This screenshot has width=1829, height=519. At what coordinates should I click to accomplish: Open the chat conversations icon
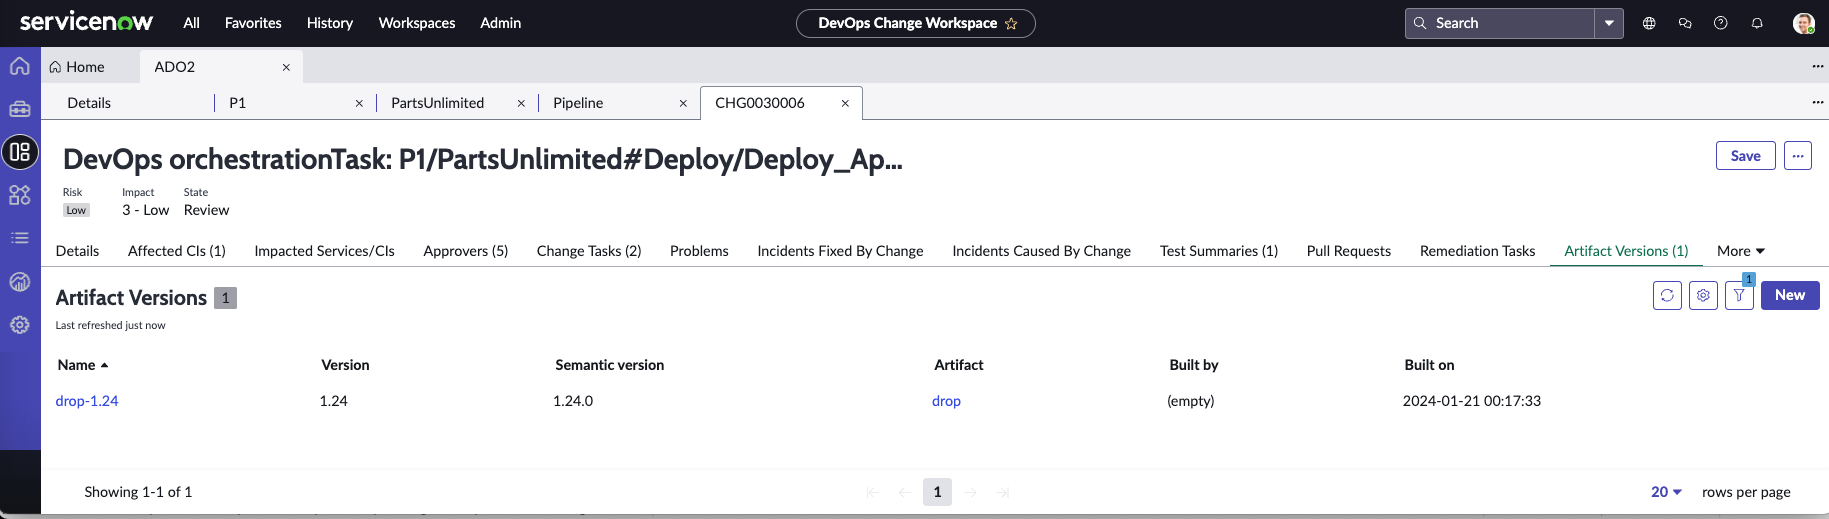[1685, 23]
